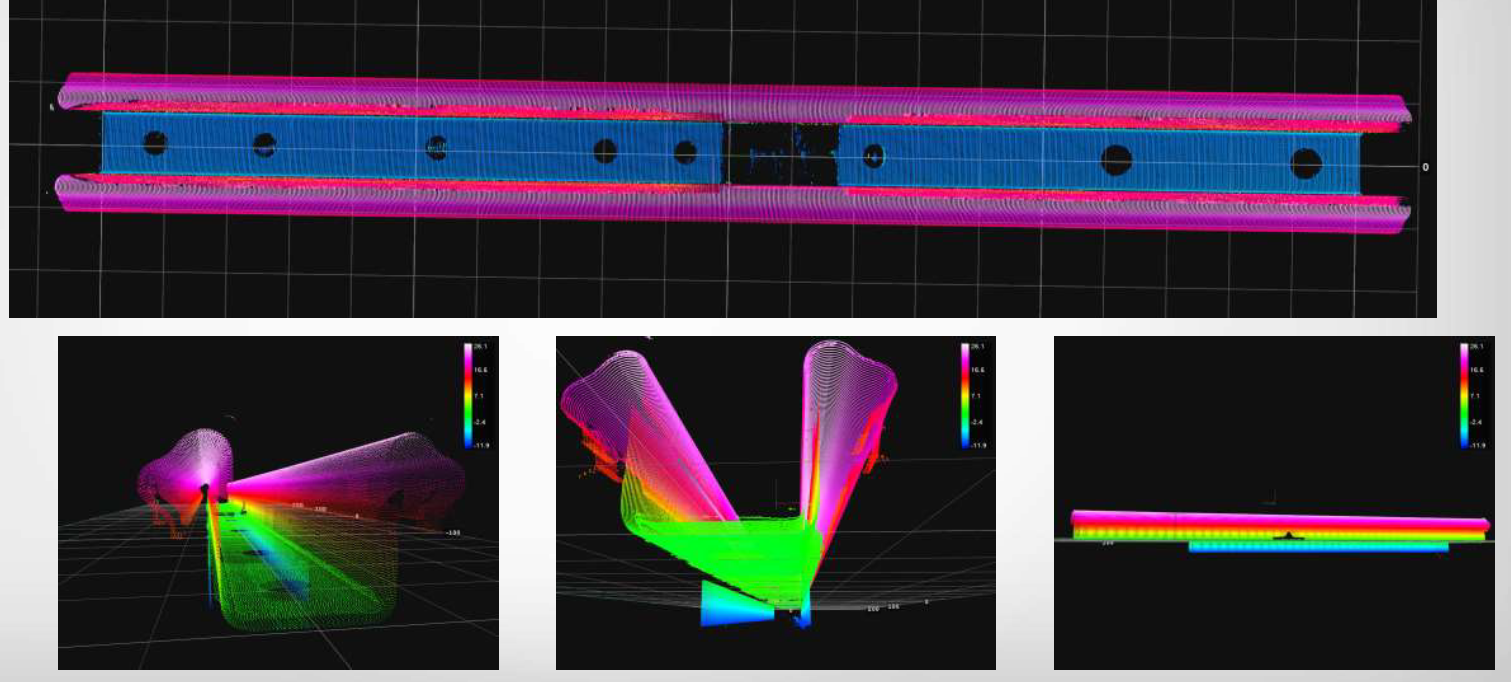Open the bottom-middle end-on scan view

(775, 502)
